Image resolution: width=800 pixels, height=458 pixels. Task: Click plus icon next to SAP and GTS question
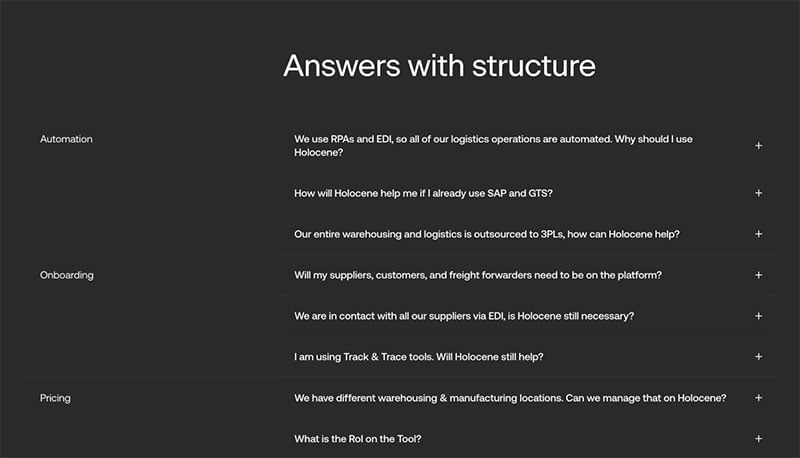pyautogui.click(x=758, y=193)
